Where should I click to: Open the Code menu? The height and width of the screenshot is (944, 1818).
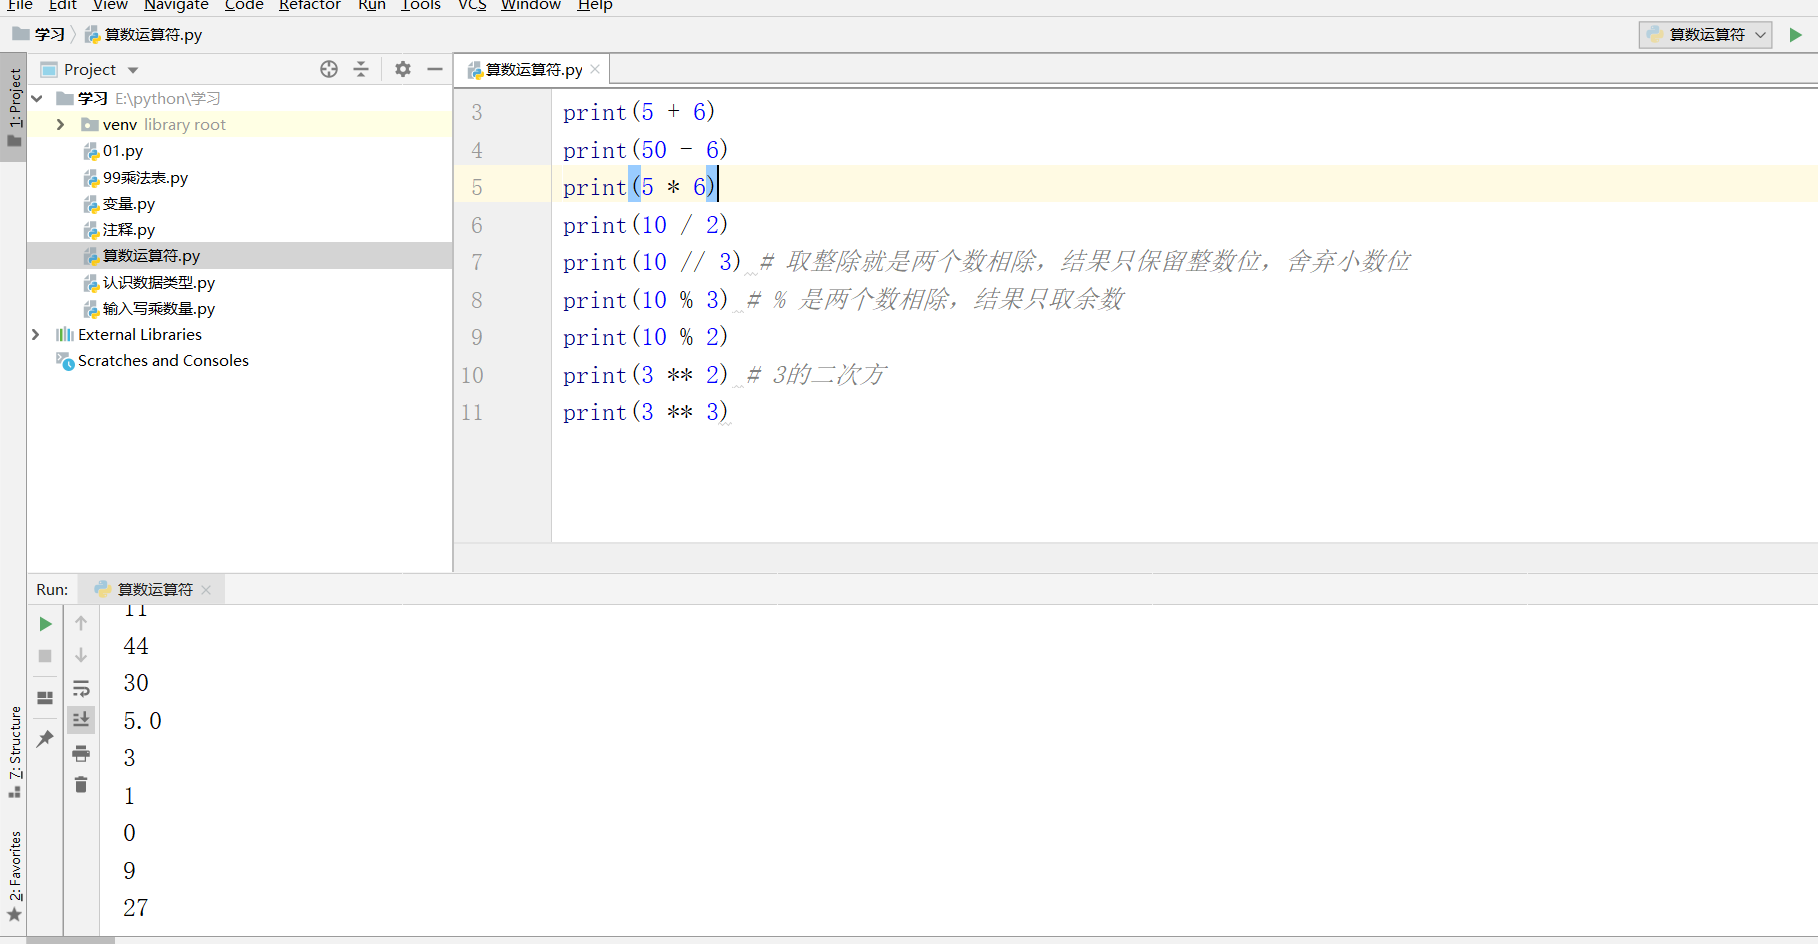tap(244, 5)
